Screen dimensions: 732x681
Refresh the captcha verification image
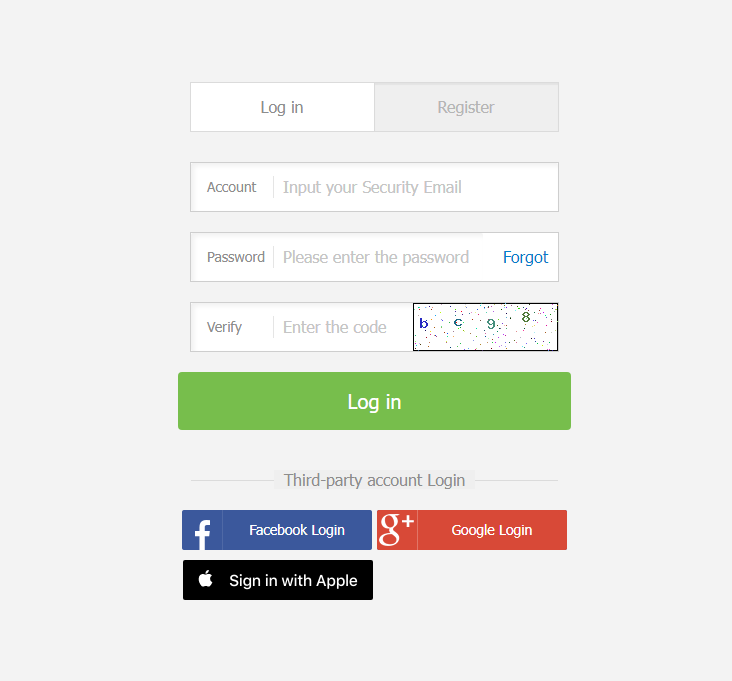(x=486, y=327)
